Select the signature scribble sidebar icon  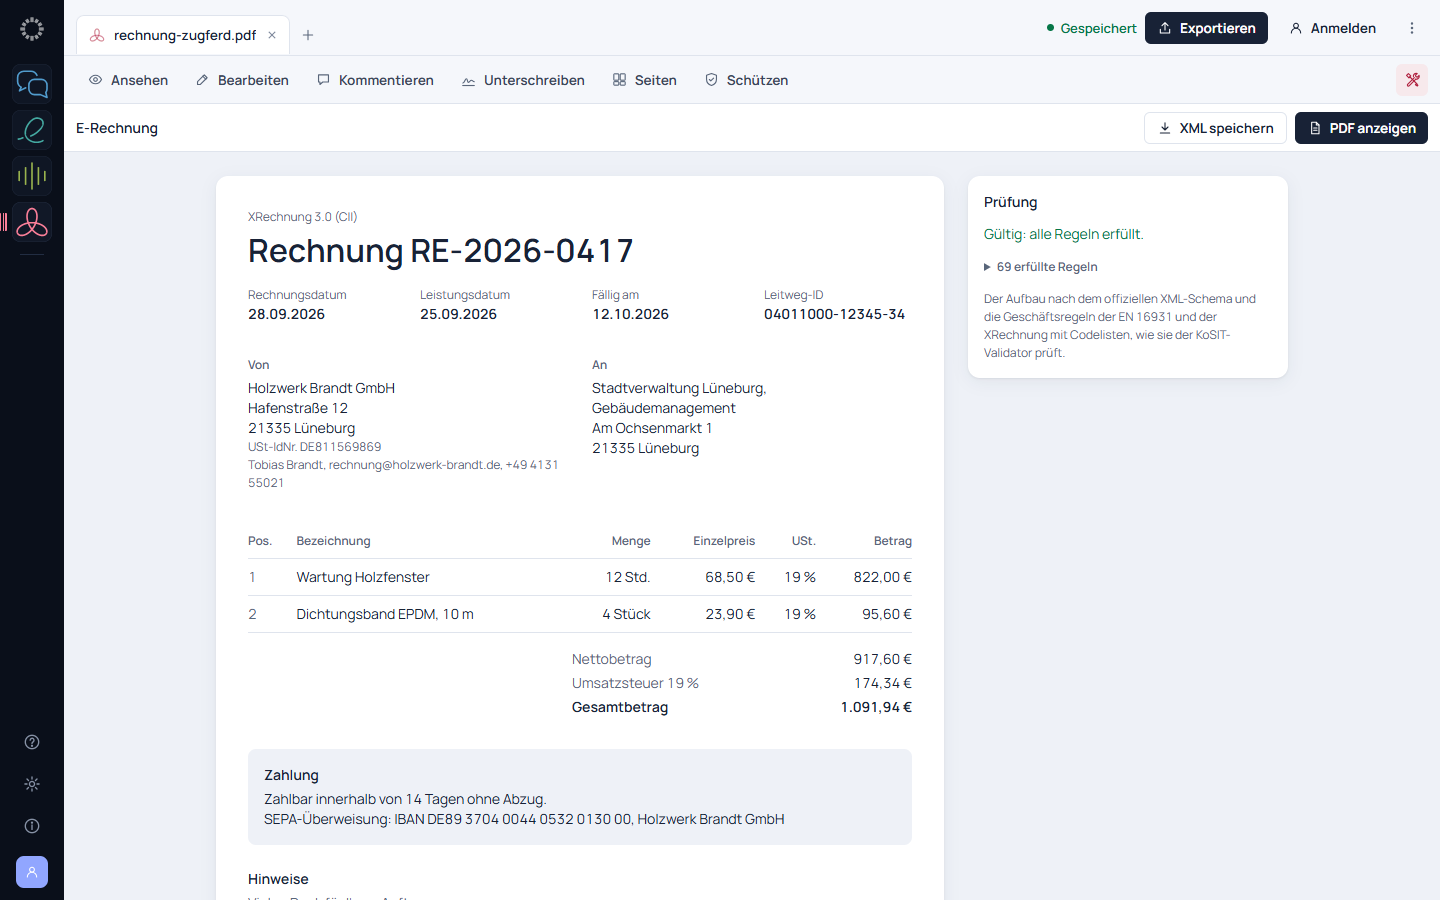[32, 130]
